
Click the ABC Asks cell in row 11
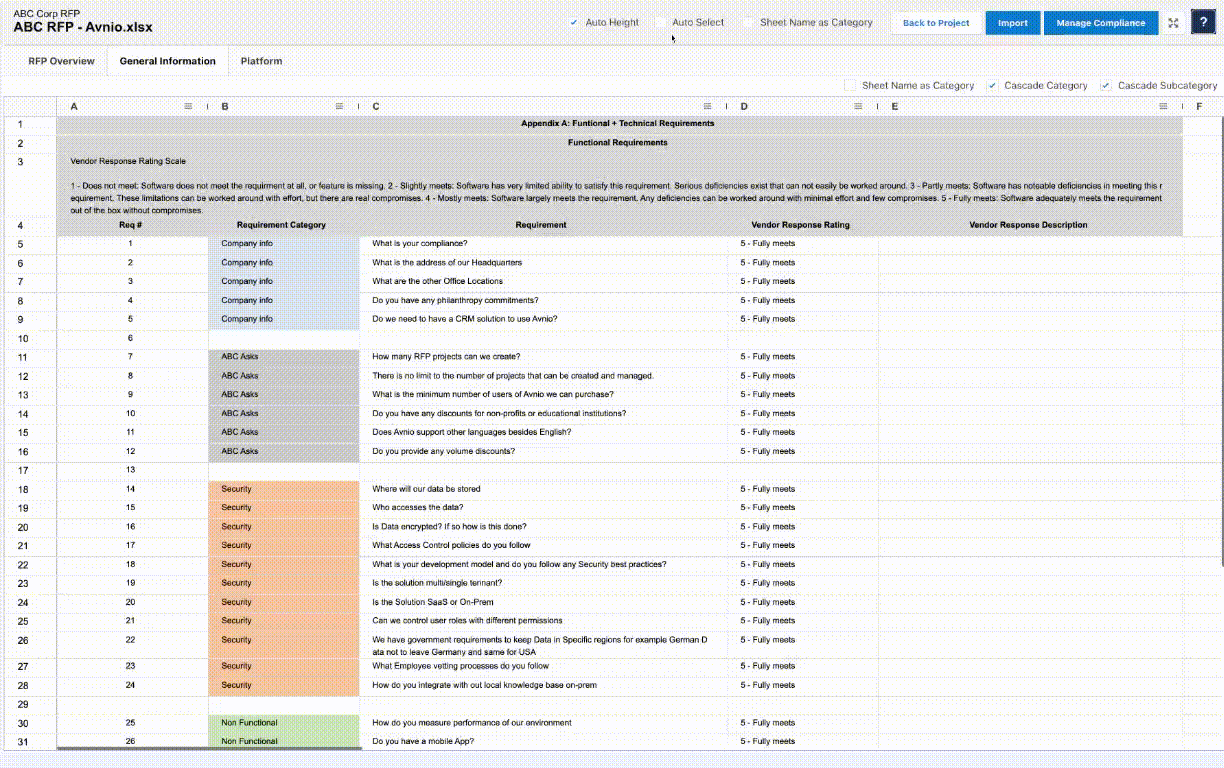284,357
